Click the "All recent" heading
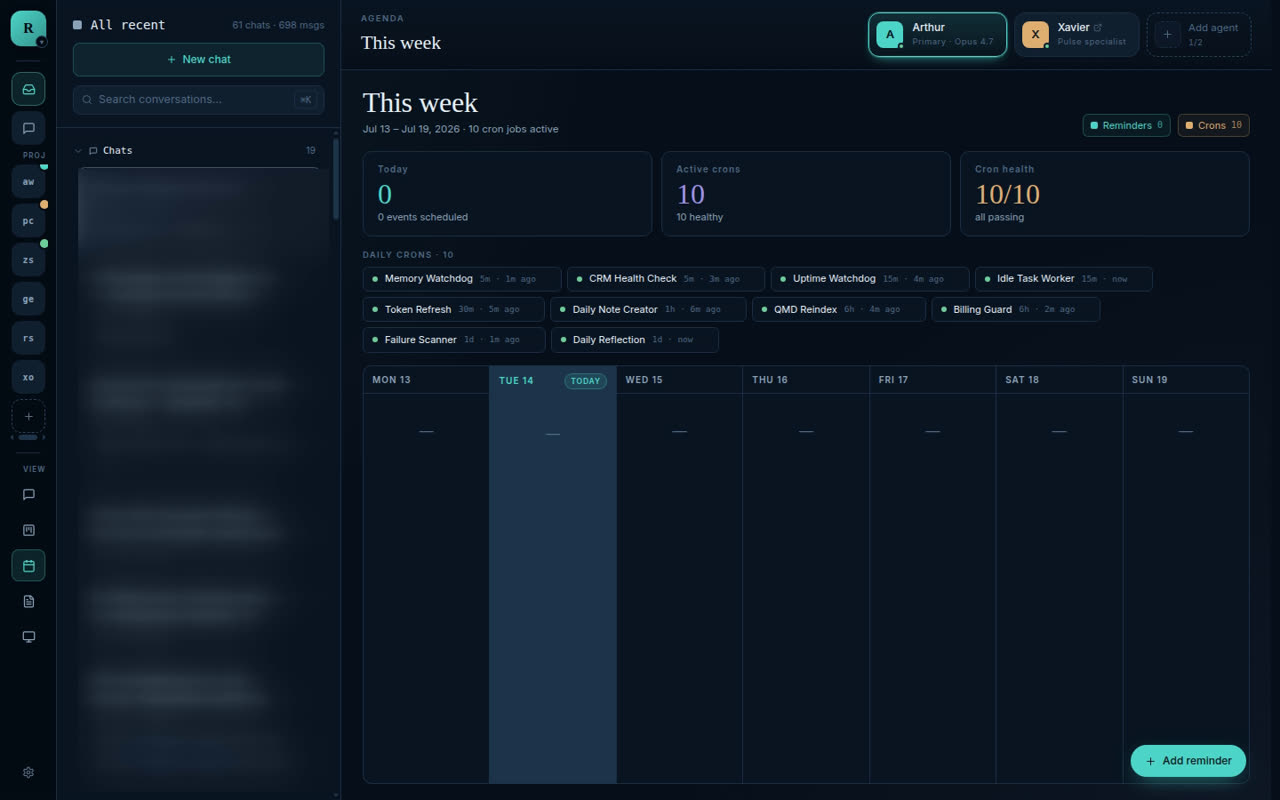1280x800 pixels. coord(128,25)
